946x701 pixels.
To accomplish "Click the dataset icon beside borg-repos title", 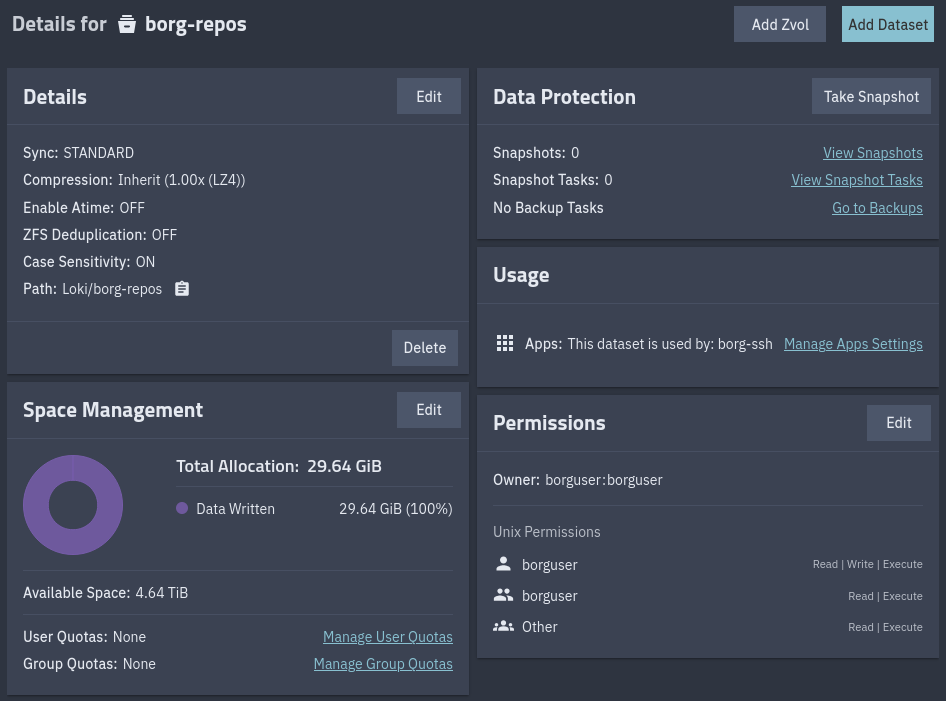I will 126,24.
